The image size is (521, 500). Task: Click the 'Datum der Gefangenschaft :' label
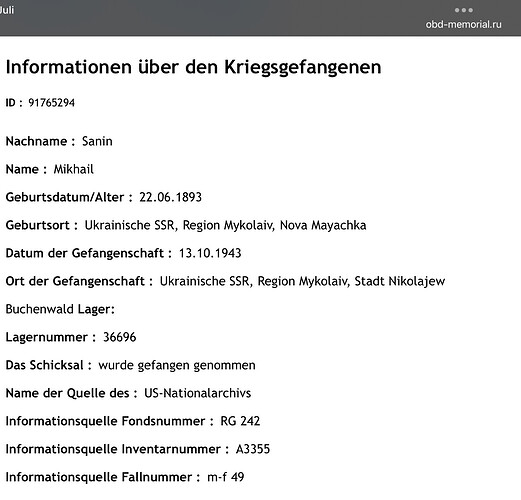pyautogui.click(x=89, y=254)
